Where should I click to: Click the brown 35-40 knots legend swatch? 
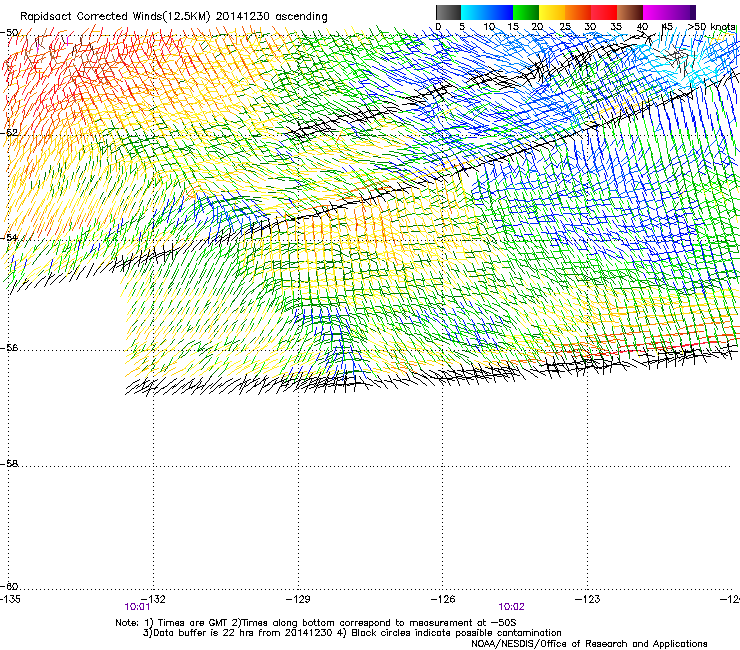[x=630, y=12]
